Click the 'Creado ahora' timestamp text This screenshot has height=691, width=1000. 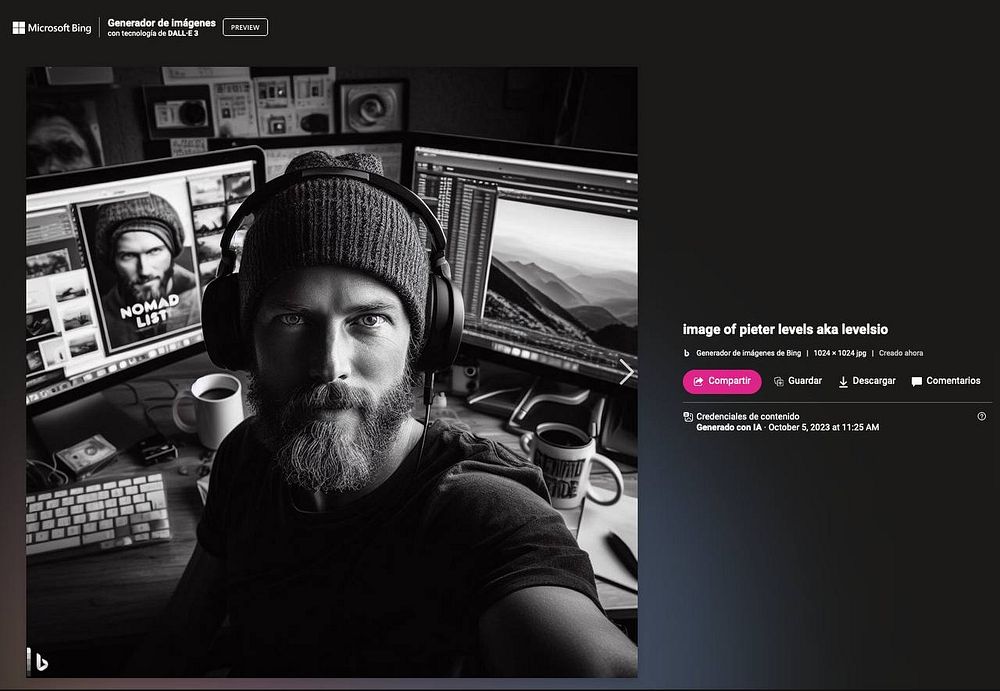[x=901, y=353]
